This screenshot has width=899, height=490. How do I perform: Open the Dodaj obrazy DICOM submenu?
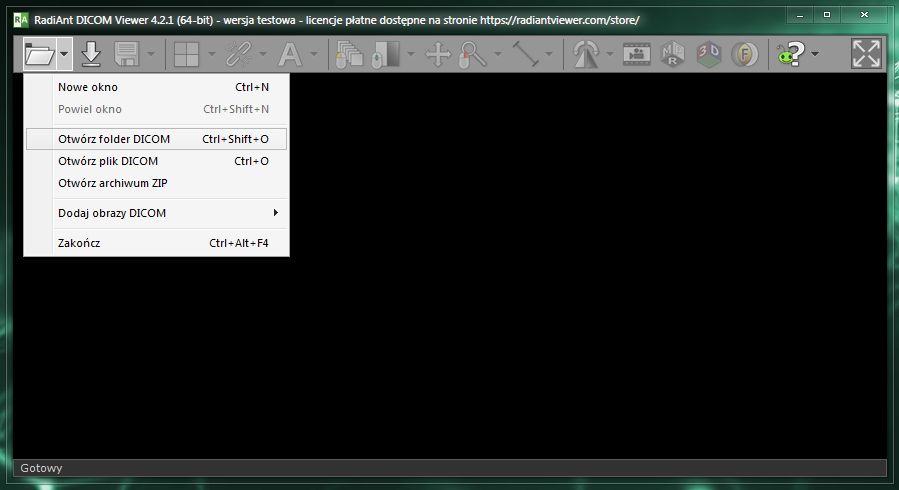[157, 213]
